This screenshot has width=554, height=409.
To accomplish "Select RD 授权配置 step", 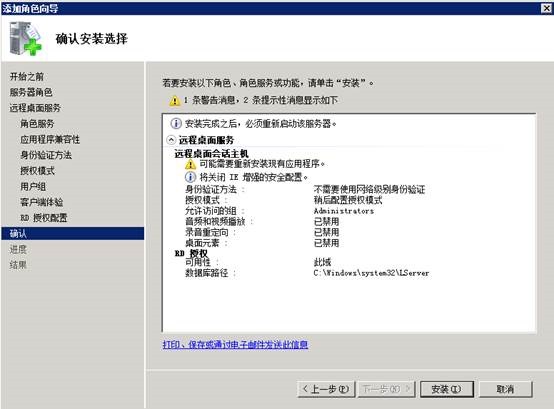I will tap(43, 218).
